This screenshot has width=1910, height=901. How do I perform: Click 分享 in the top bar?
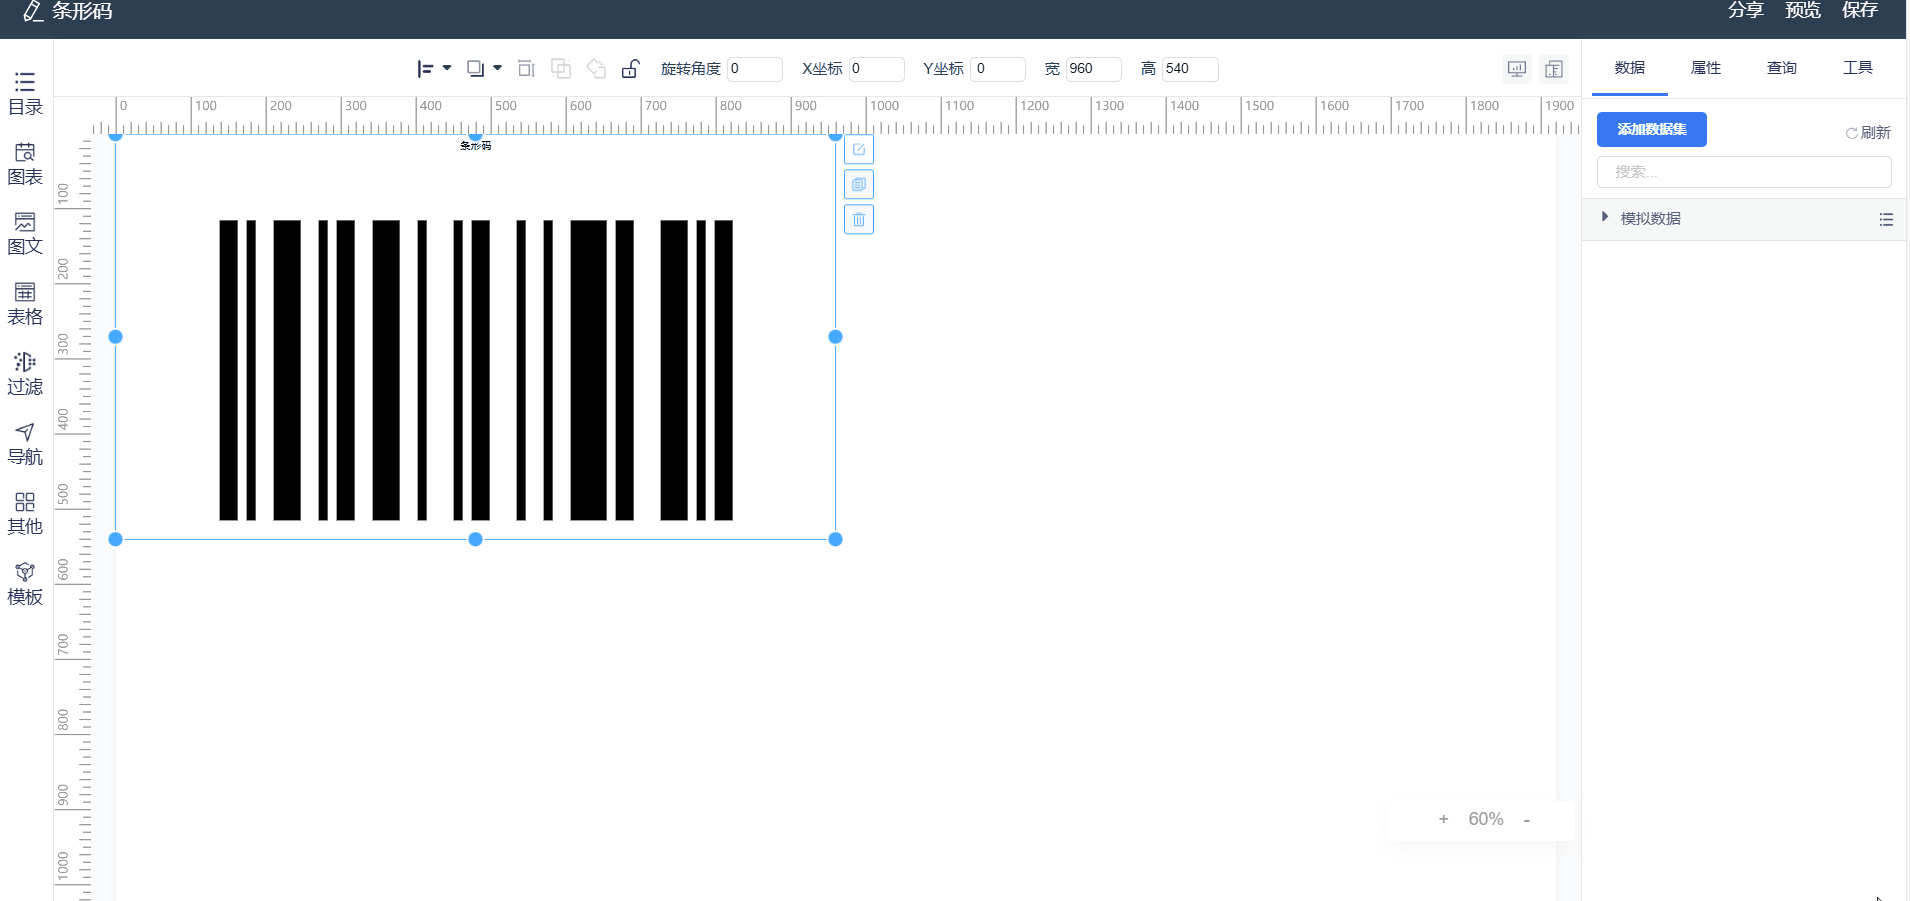[1746, 10]
